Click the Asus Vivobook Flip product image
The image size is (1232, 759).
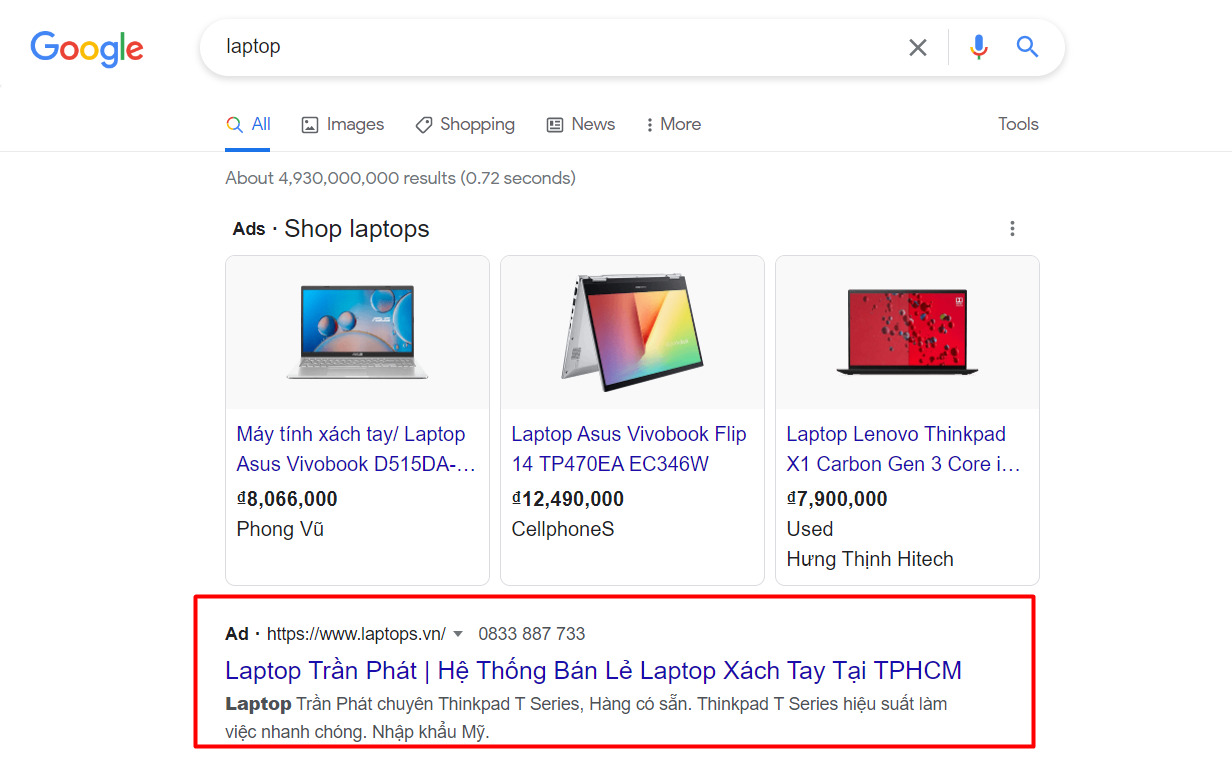[632, 332]
